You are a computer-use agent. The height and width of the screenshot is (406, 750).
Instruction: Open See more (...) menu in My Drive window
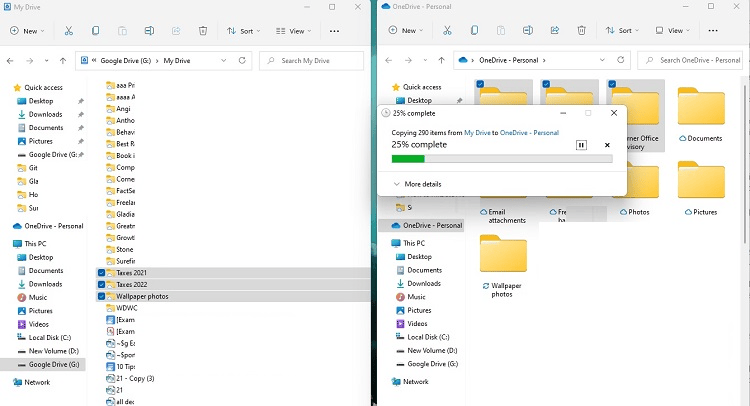coord(334,31)
